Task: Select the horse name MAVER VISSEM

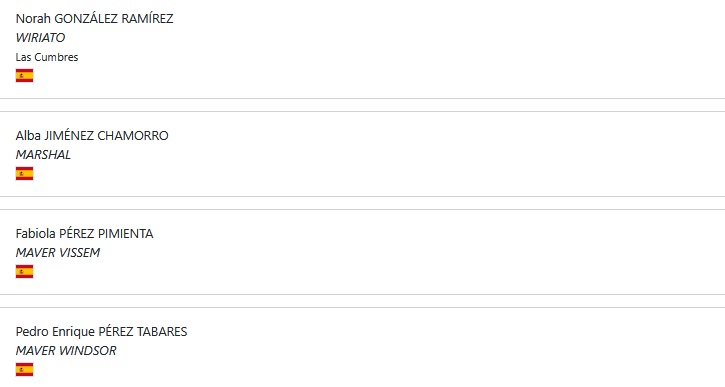Action: [58, 252]
